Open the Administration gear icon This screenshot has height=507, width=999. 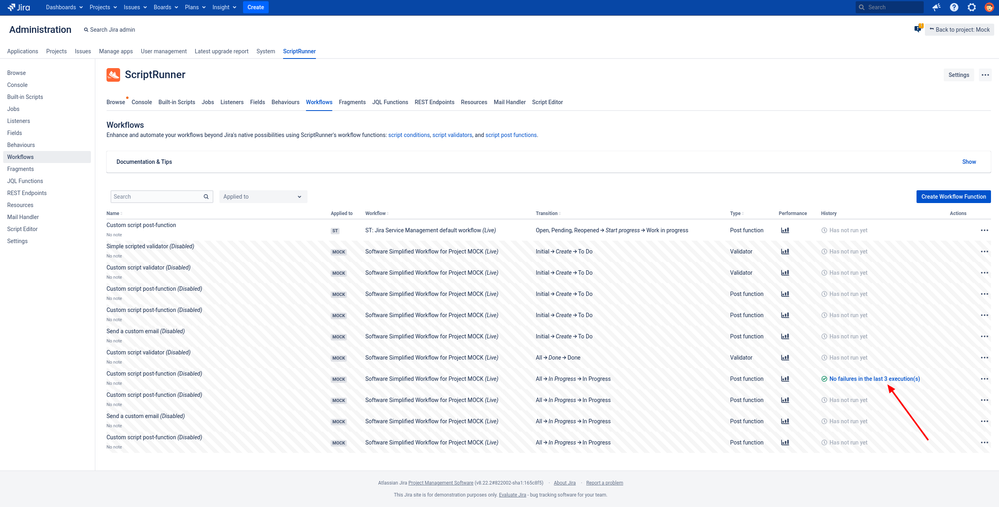[x=972, y=7]
